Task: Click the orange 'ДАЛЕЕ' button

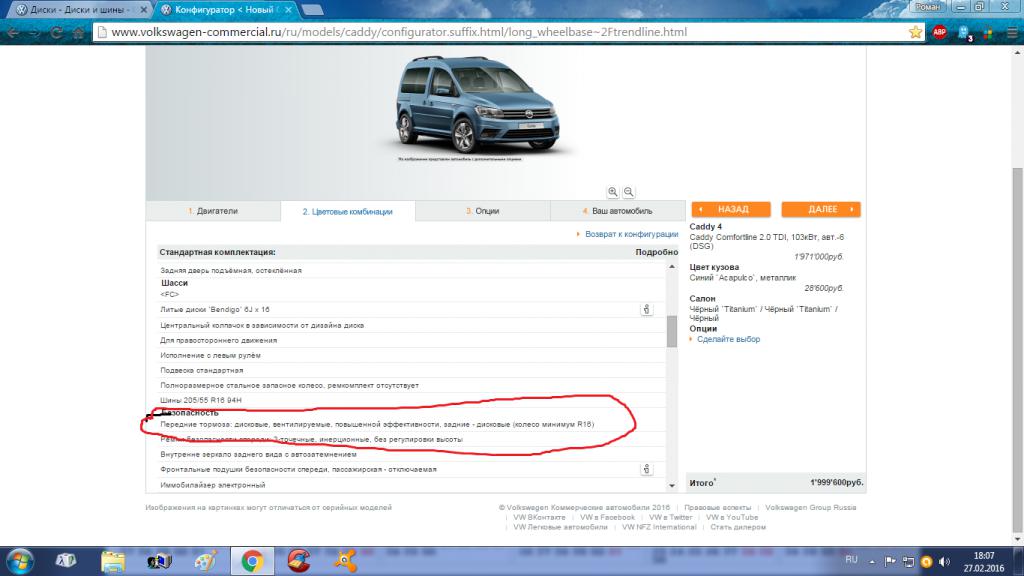Action: (x=821, y=209)
